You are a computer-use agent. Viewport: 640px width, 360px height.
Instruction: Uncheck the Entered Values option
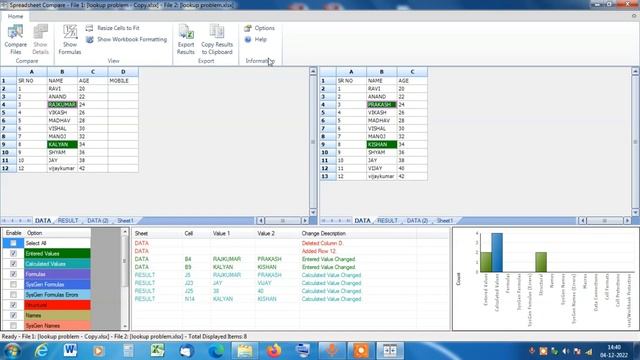[13, 253]
